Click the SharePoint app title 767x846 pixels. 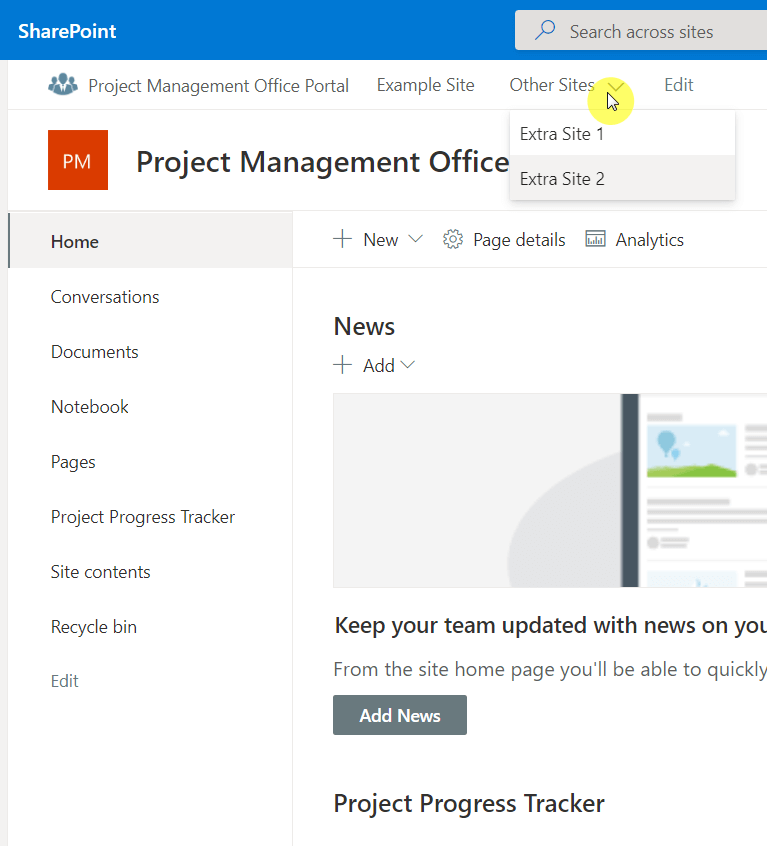(x=67, y=31)
